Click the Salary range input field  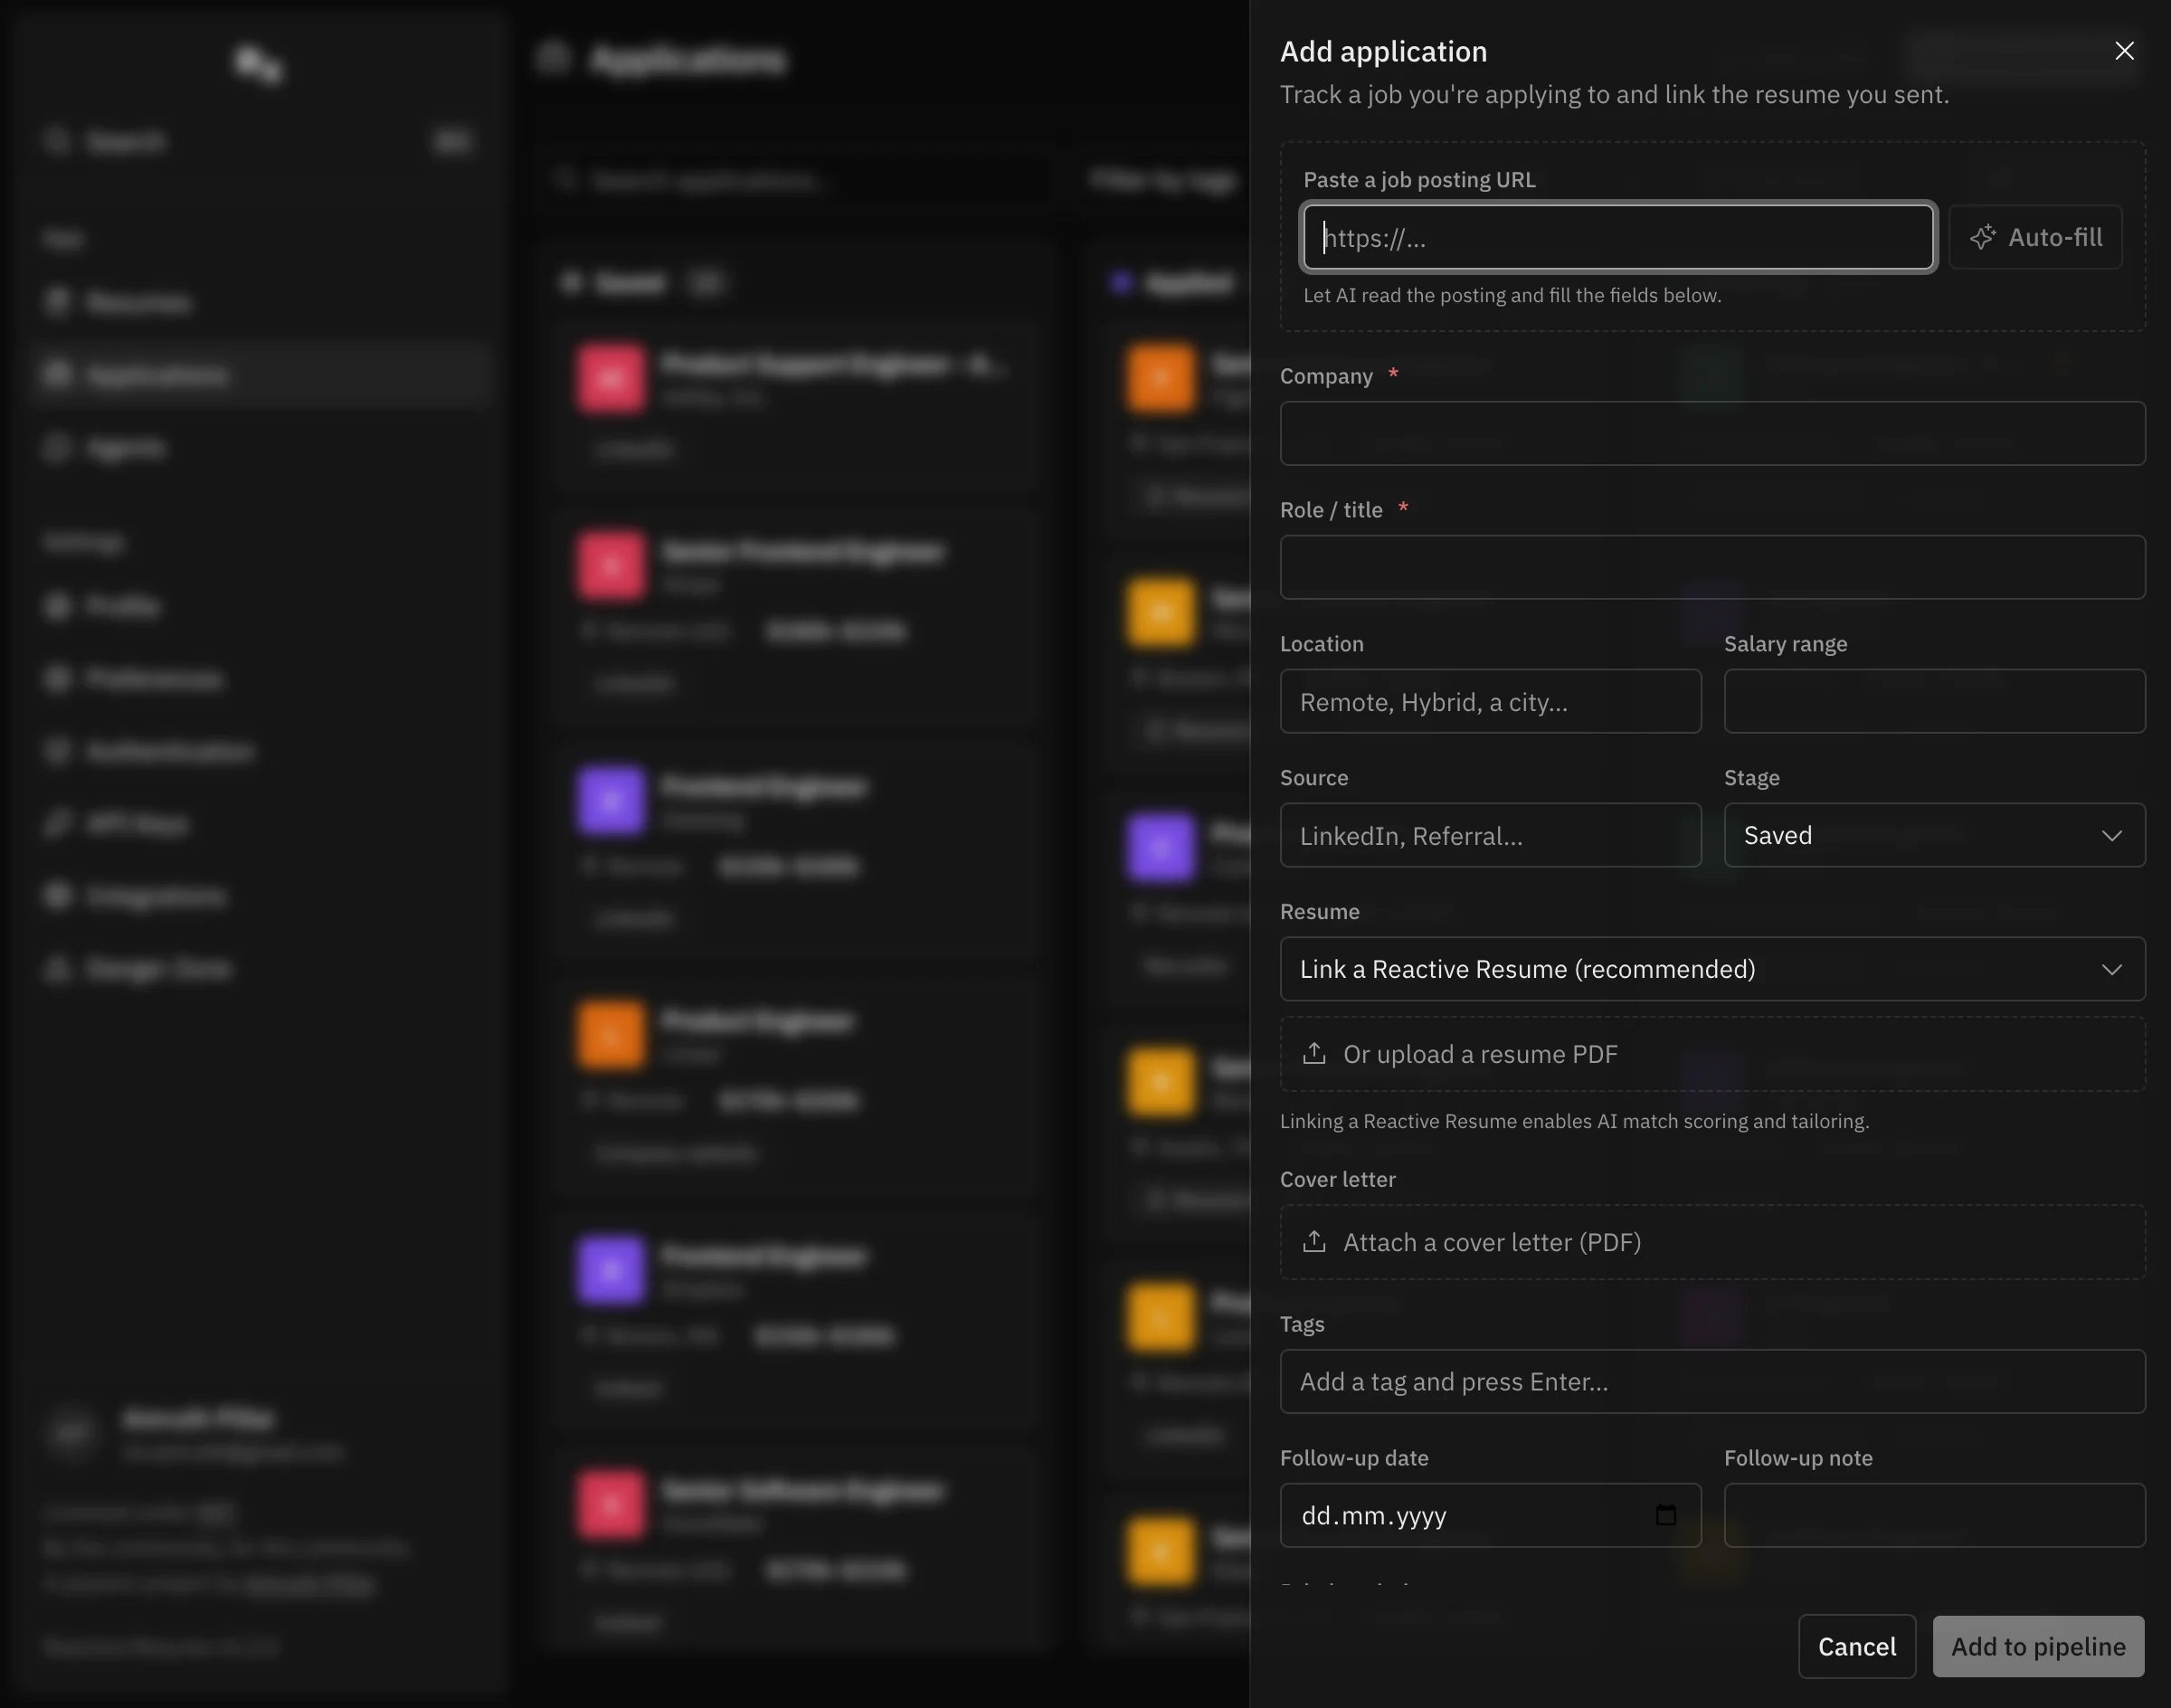[x=1934, y=701]
